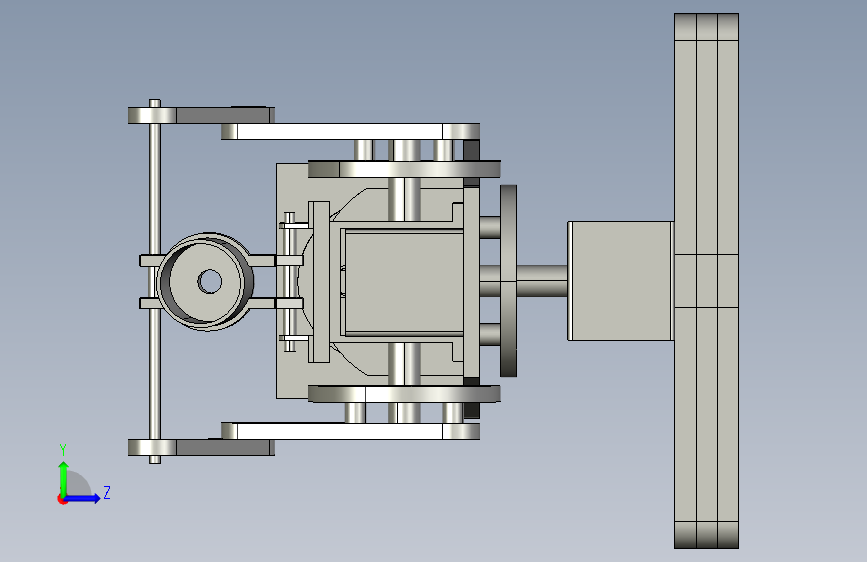Select the upper dark gray link bar

point(225,115)
